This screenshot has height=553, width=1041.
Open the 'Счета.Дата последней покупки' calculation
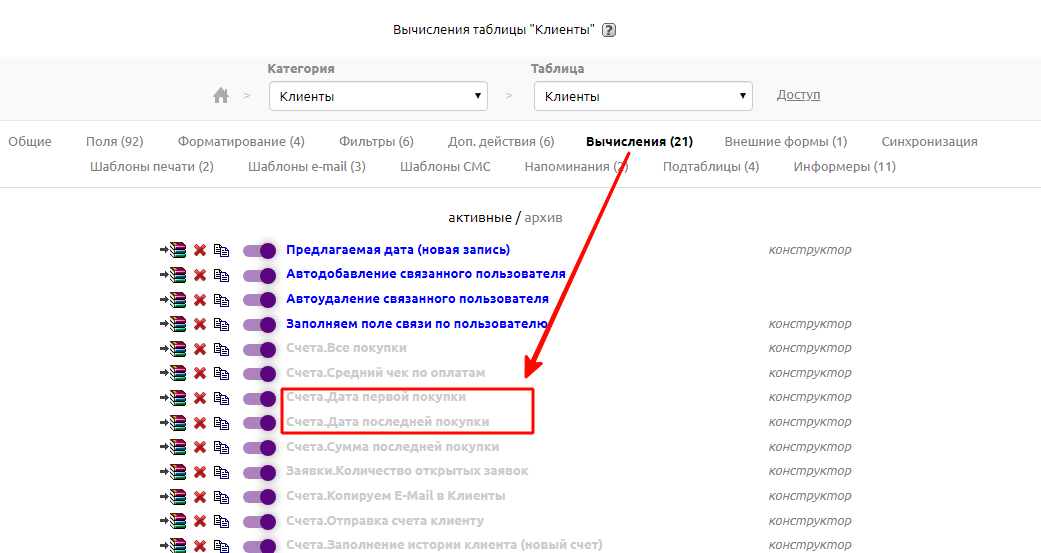(388, 422)
